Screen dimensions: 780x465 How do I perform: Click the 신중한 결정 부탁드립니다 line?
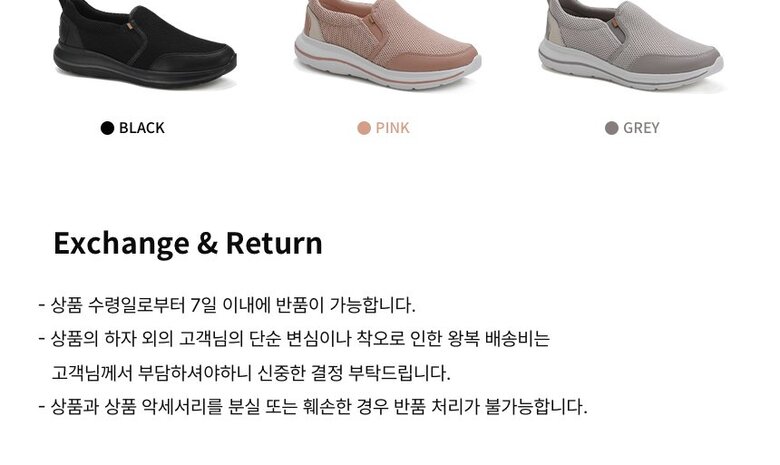251,372
